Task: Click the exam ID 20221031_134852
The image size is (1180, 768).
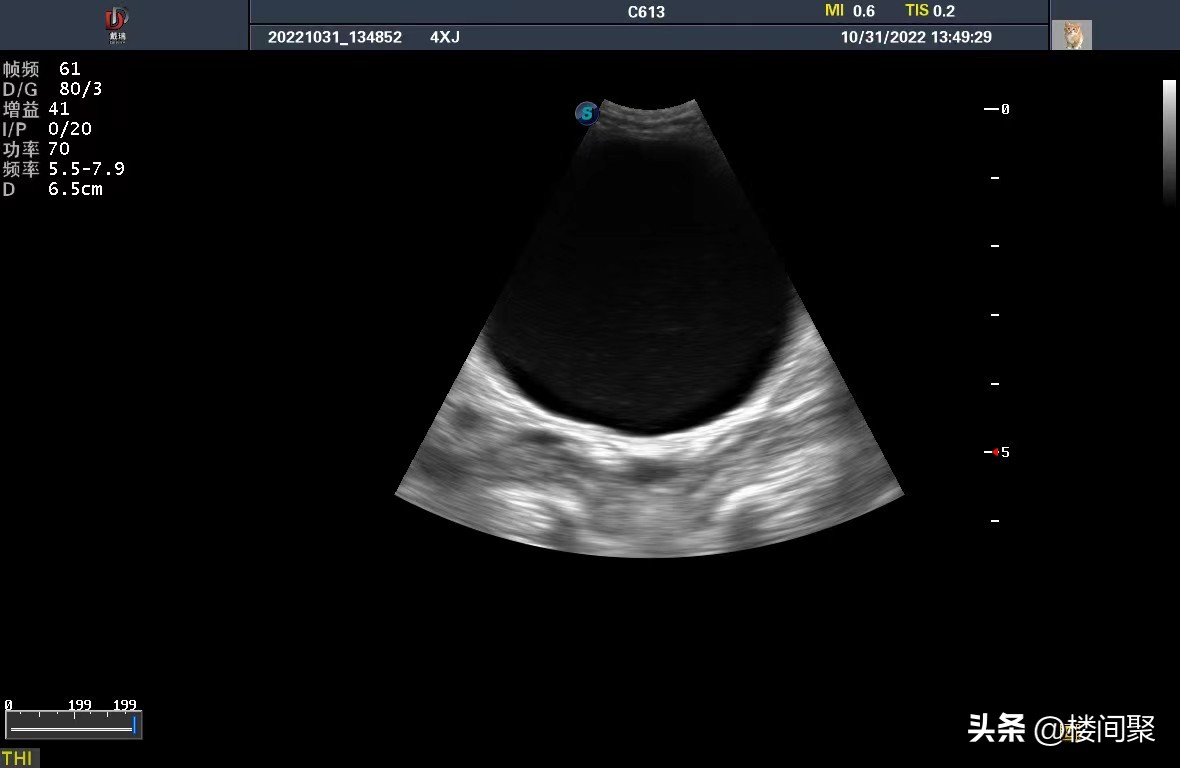Action: click(x=335, y=37)
